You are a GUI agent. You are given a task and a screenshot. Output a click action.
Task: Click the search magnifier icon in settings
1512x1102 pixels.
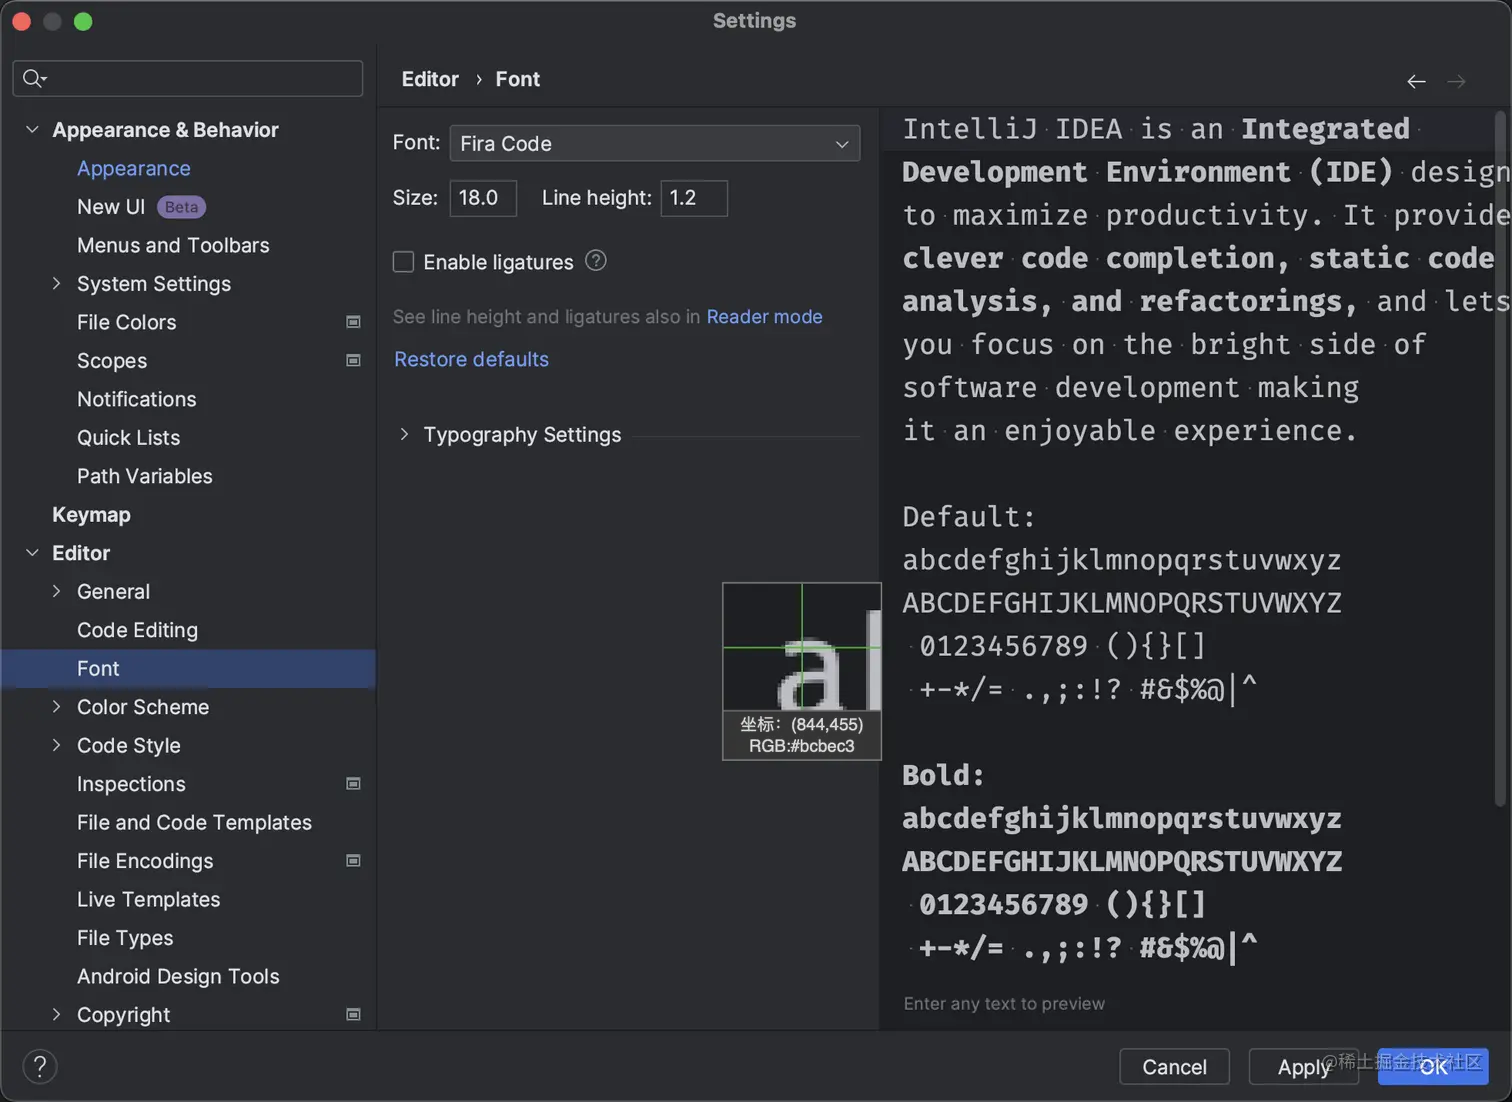click(x=34, y=78)
